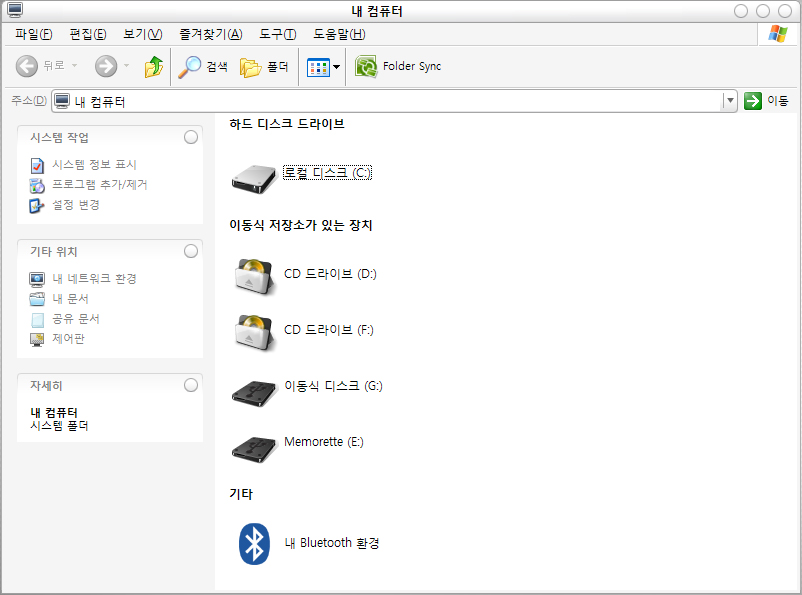Click the 프로그램 추가/제거 link
The width and height of the screenshot is (802, 595).
(100, 184)
